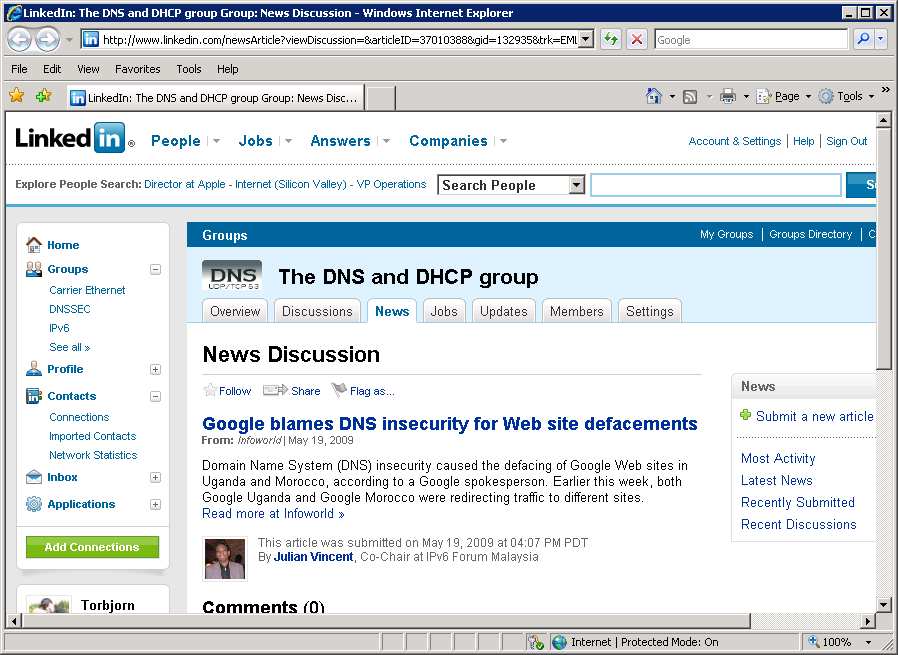
Task: Click the RSS feeds icon in toolbar
Action: click(690, 97)
